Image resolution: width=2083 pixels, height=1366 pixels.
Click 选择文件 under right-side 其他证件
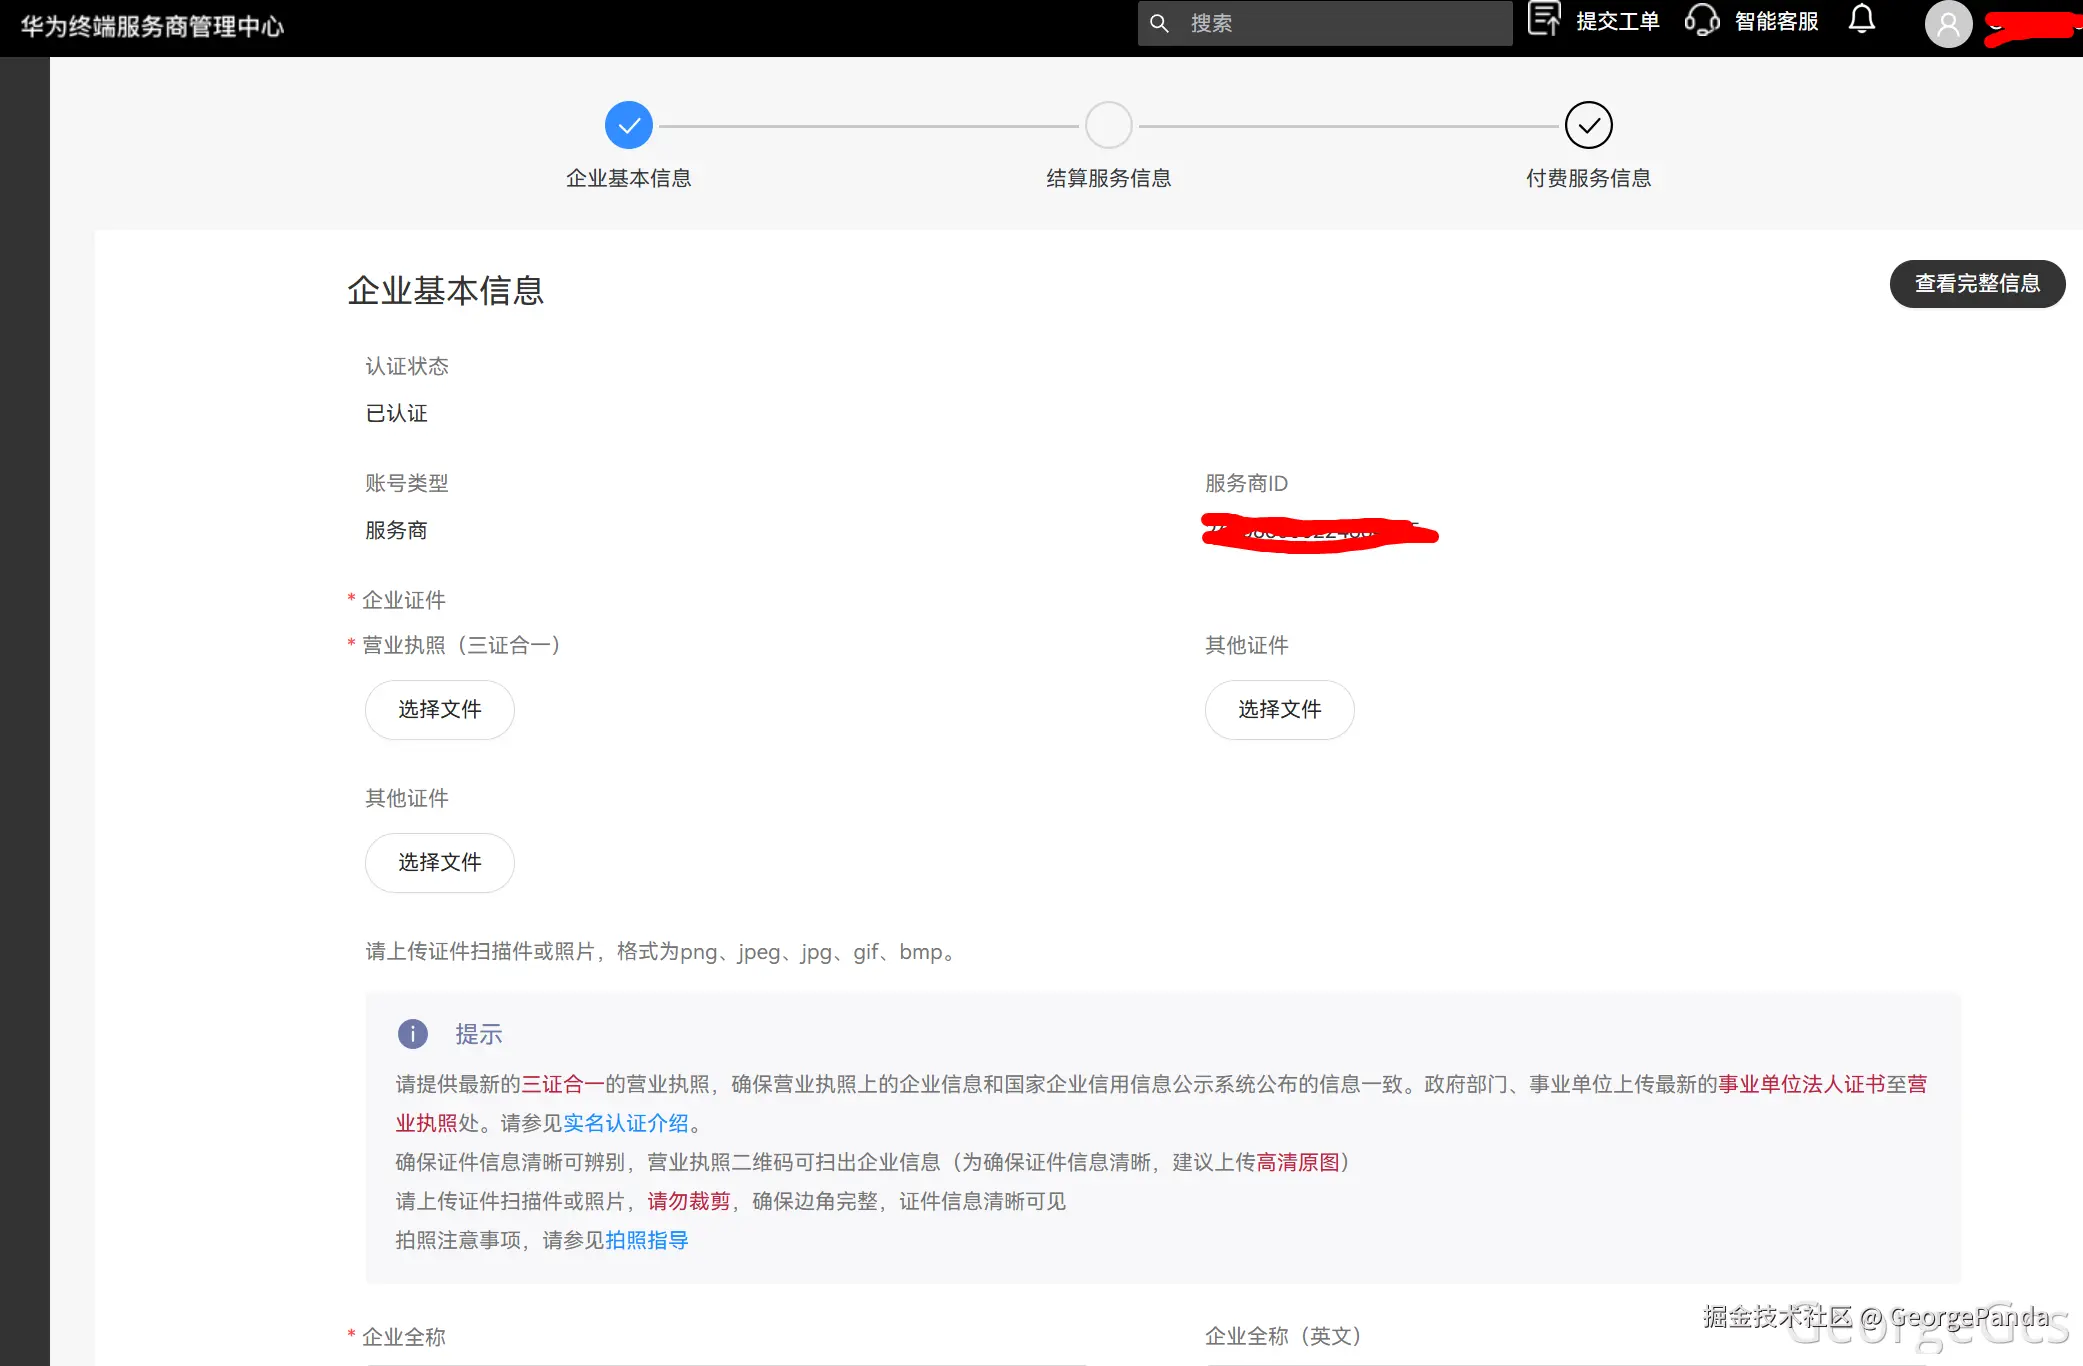[x=1279, y=709]
